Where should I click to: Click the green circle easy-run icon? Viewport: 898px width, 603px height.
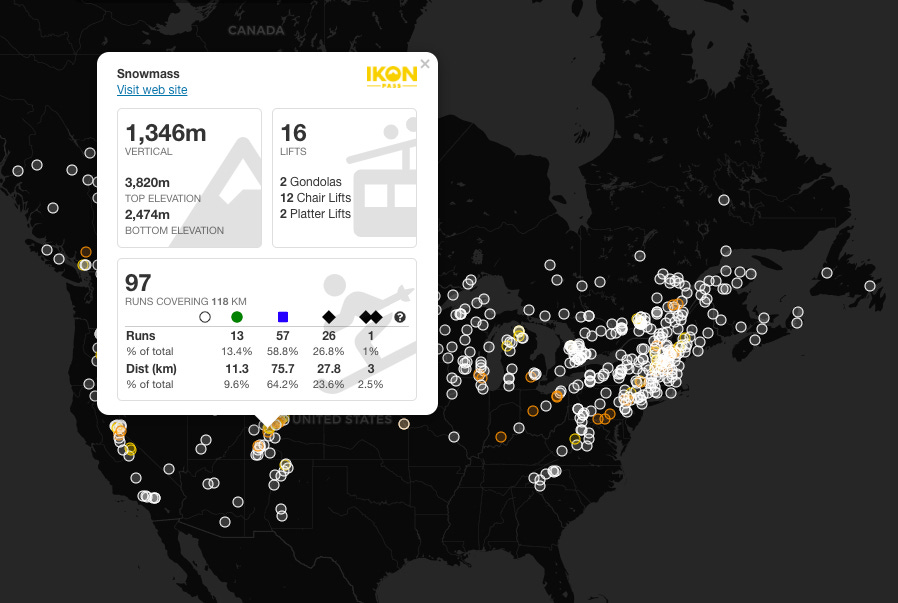[237, 317]
